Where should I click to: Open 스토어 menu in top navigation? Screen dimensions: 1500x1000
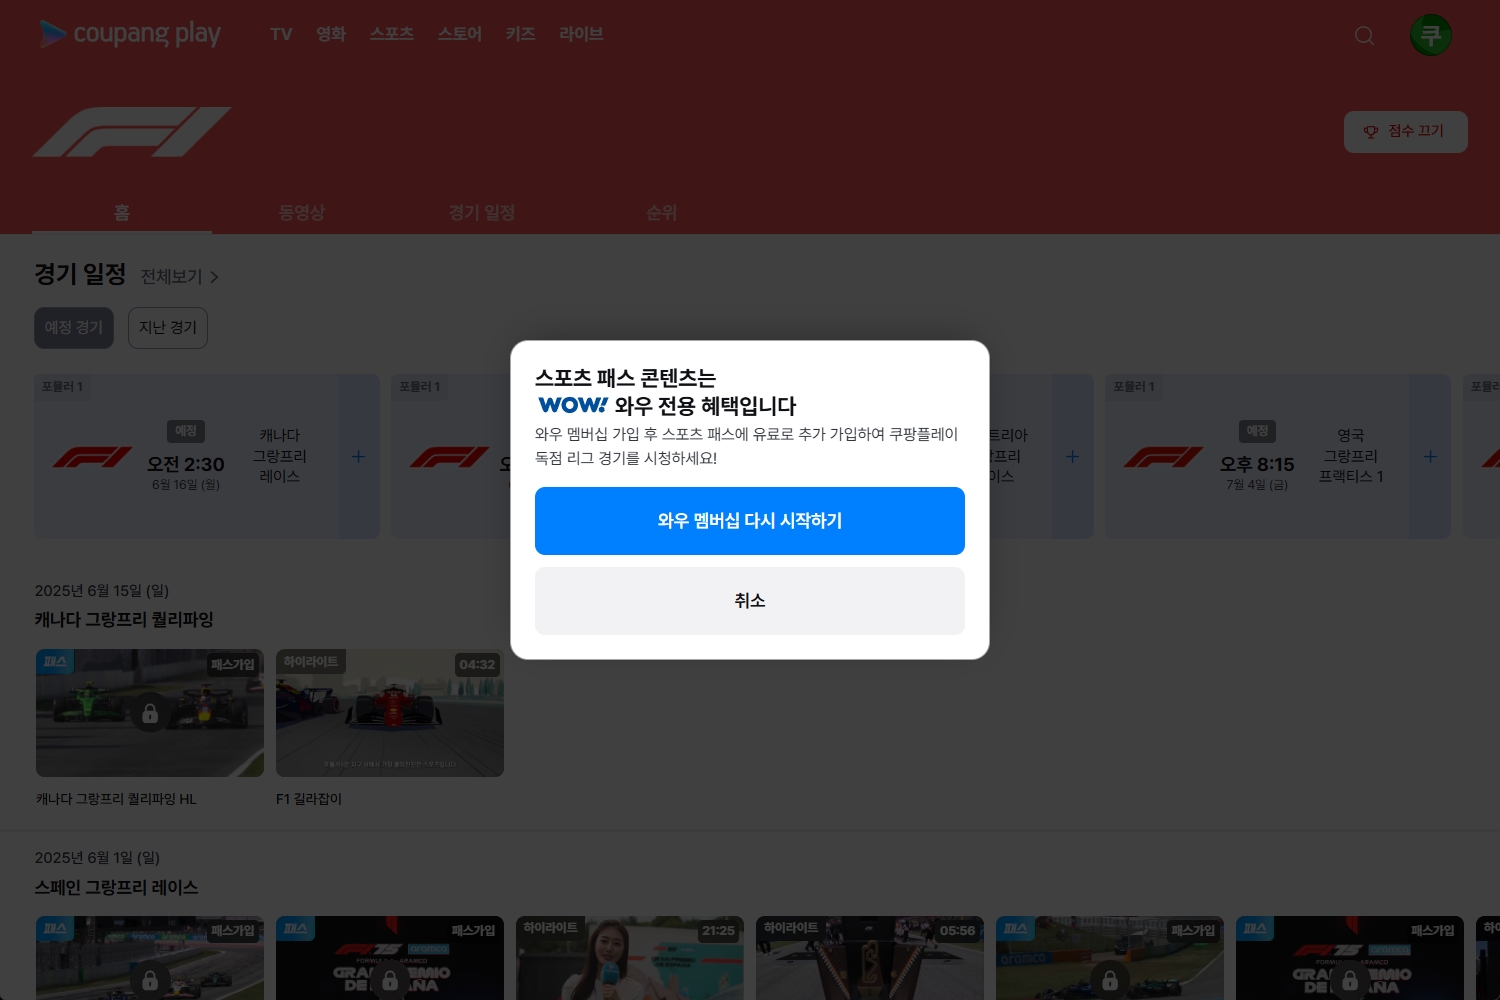pos(460,34)
